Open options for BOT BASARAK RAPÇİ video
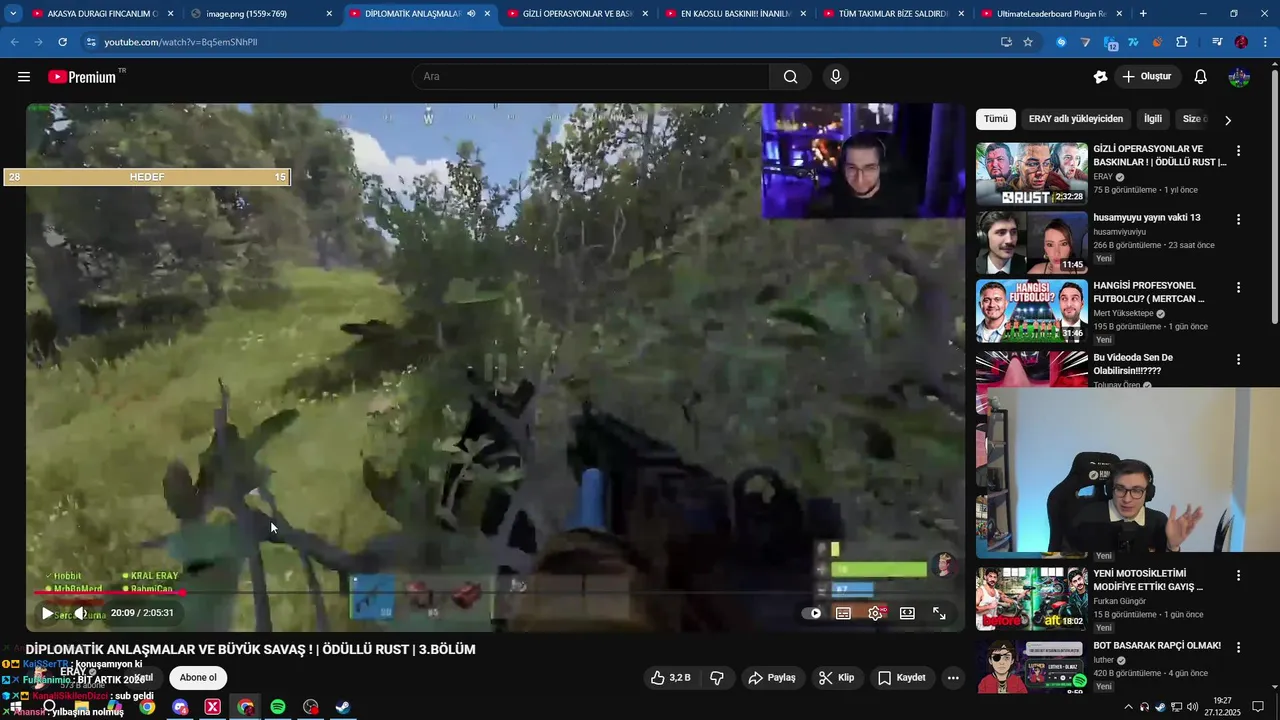Screen dimensions: 1280x720 (1238, 647)
